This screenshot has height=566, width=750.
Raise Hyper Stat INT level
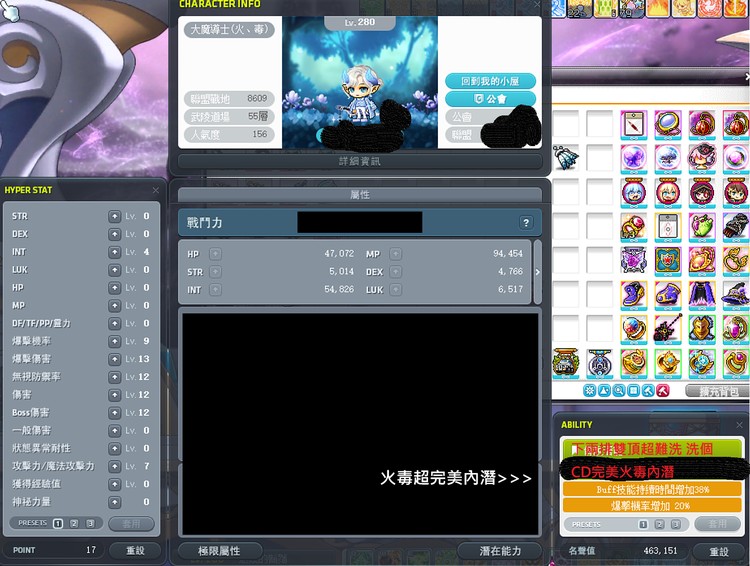coord(114,252)
